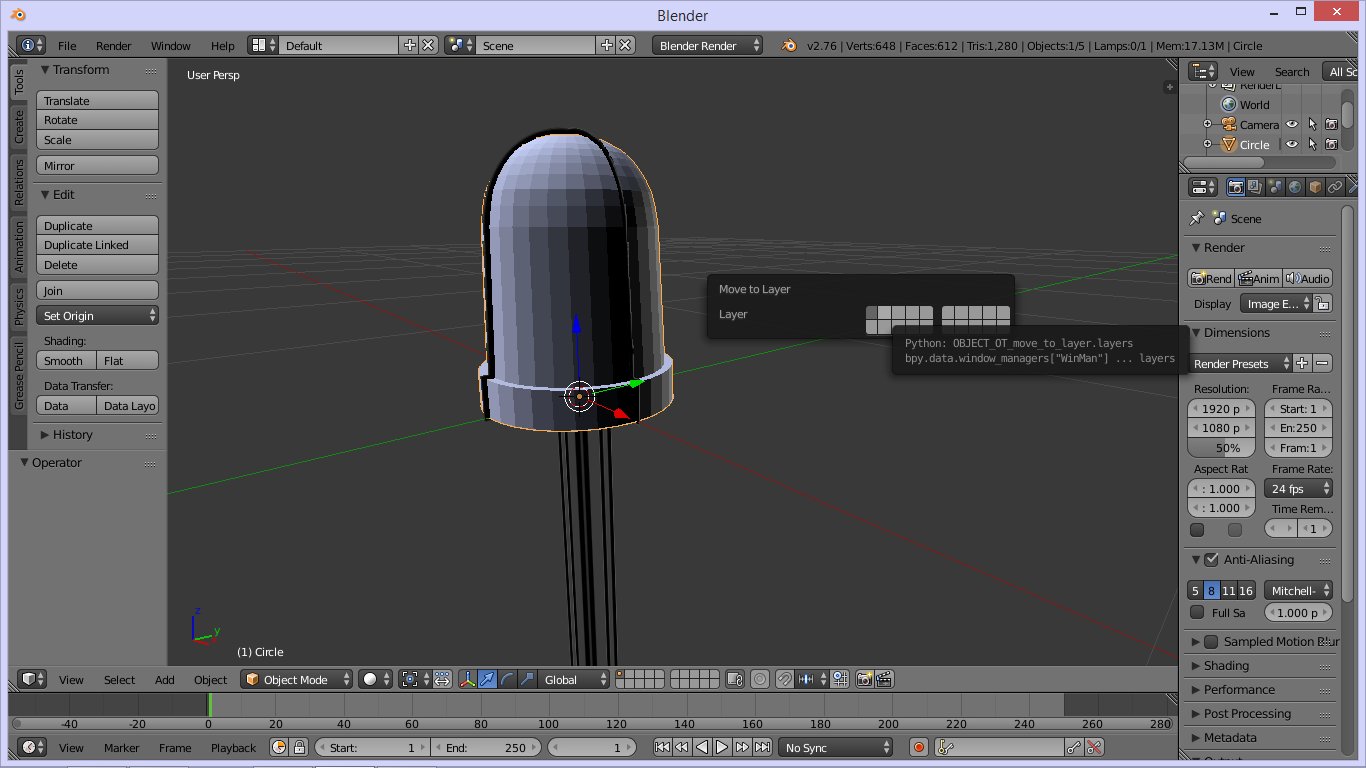The height and width of the screenshot is (768, 1366).
Task: Open the info editor type selector
Action: [x=32, y=46]
